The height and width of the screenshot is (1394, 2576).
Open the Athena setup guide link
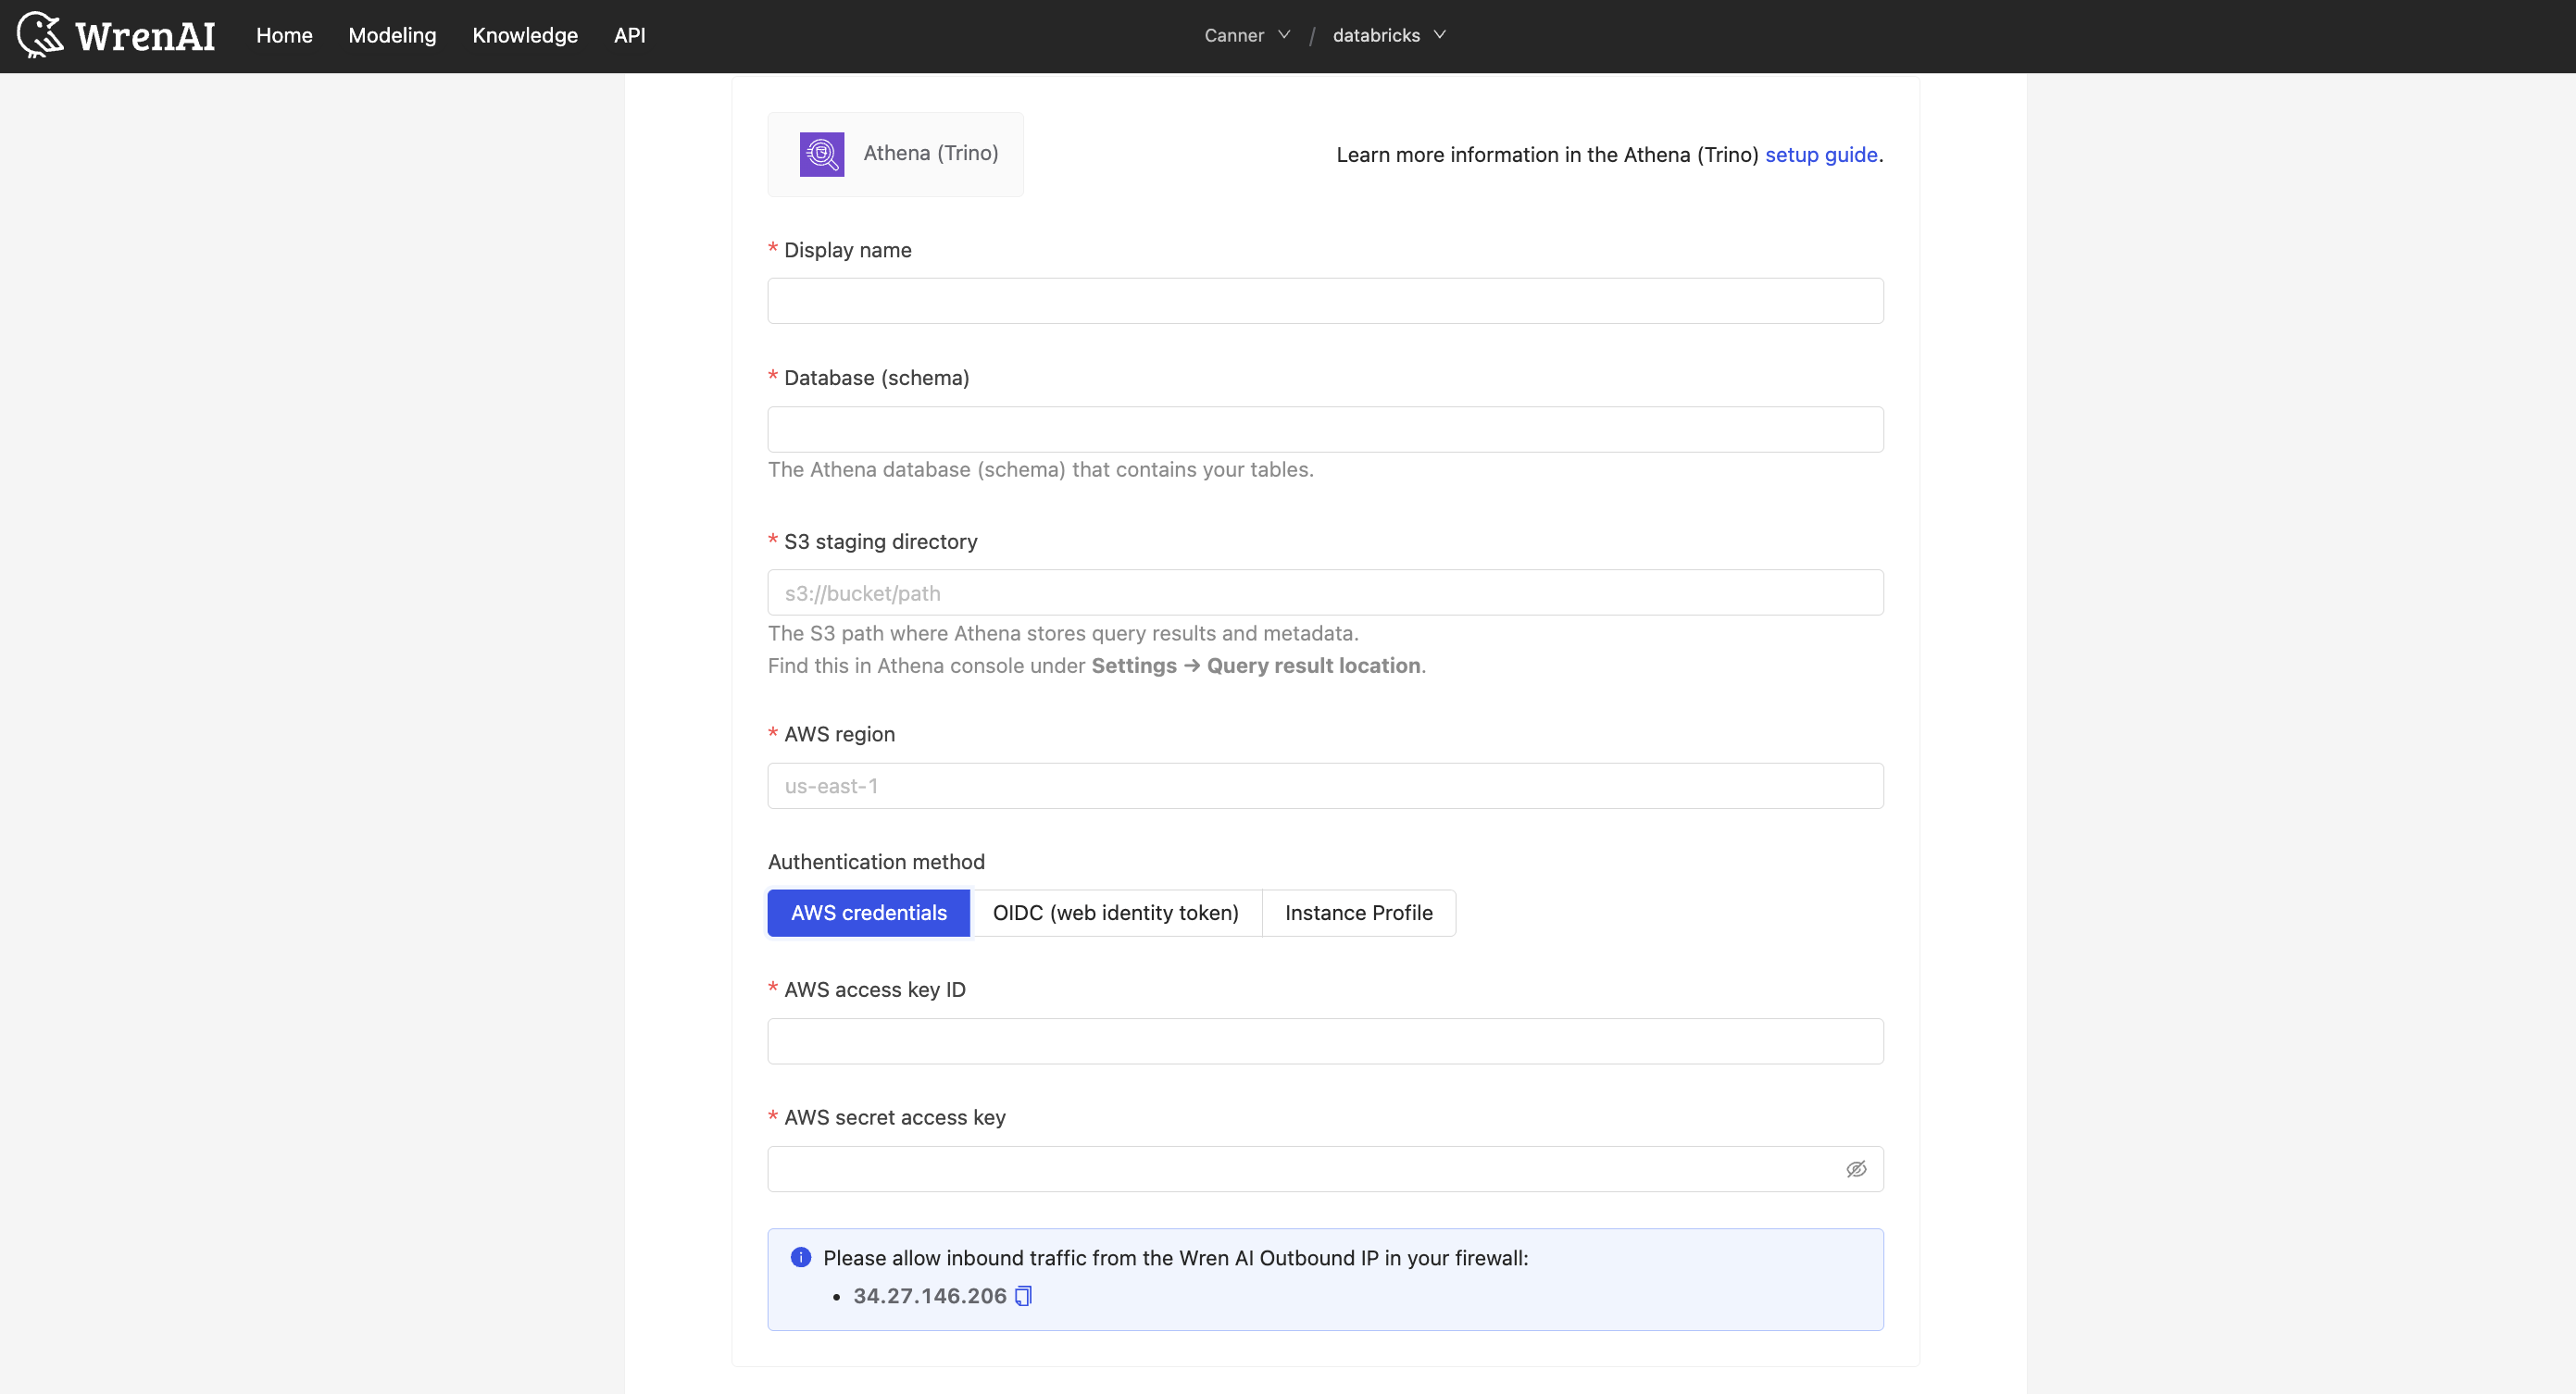click(1821, 154)
